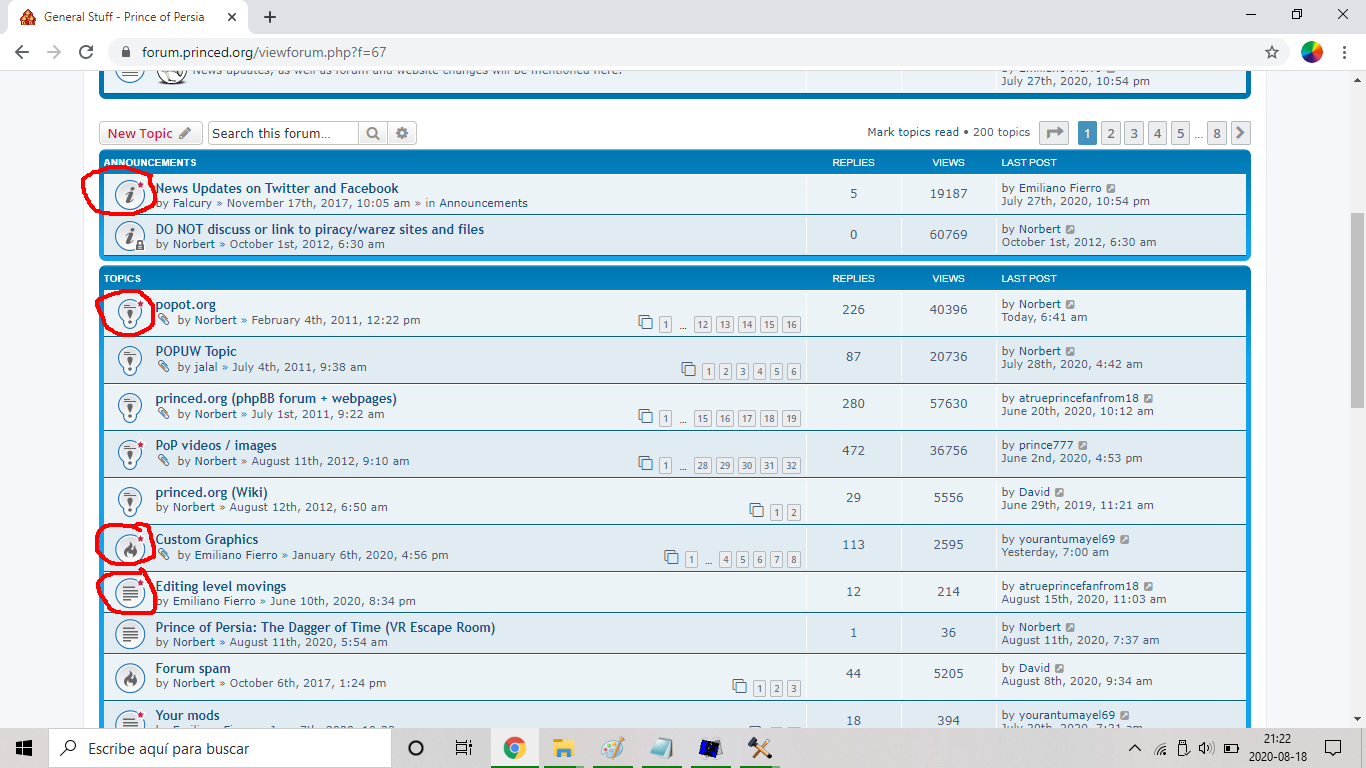This screenshot has width=1366, height=768.
Task: Click Mark topics read link
Action: (913, 132)
